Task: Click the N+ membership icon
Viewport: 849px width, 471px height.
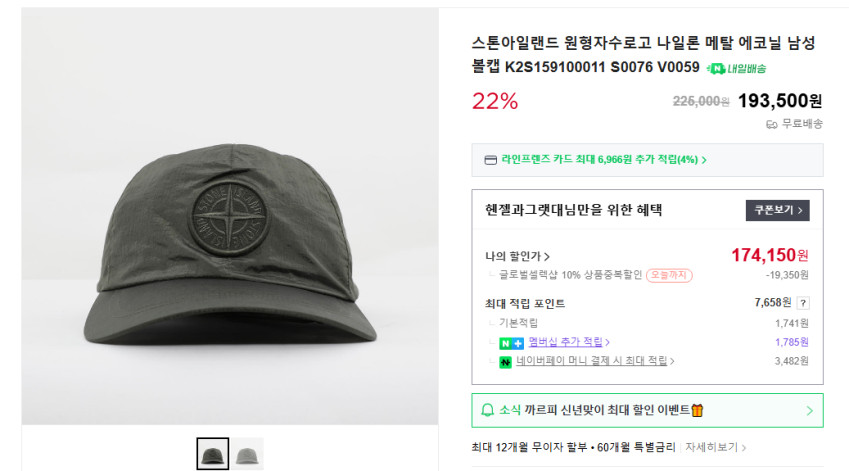Action: (511, 343)
